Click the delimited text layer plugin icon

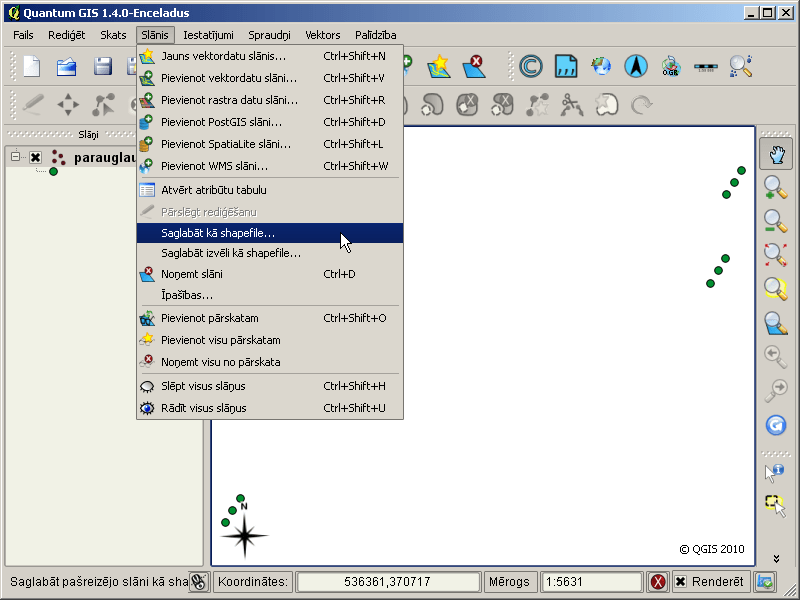566,67
